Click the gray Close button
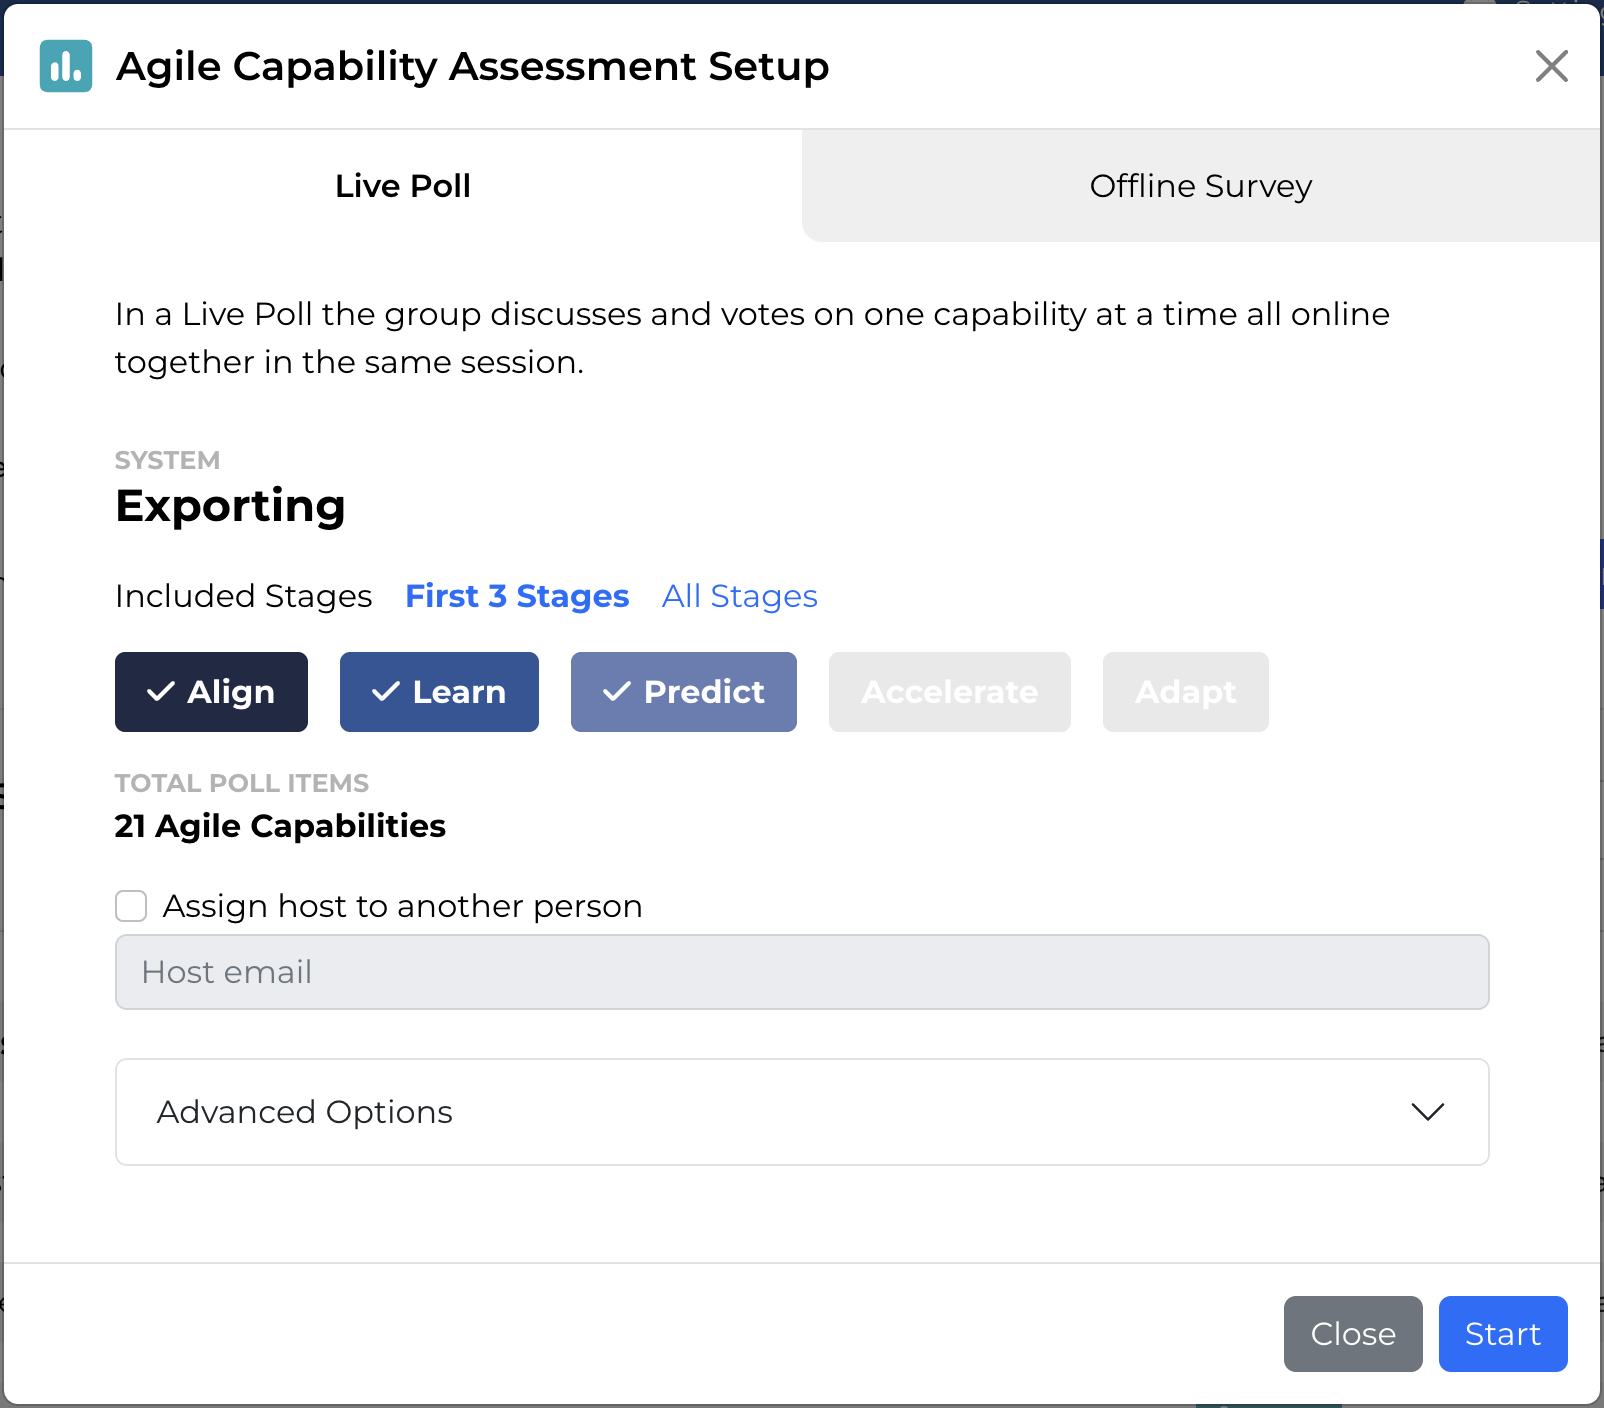 pyautogui.click(x=1352, y=1334)
